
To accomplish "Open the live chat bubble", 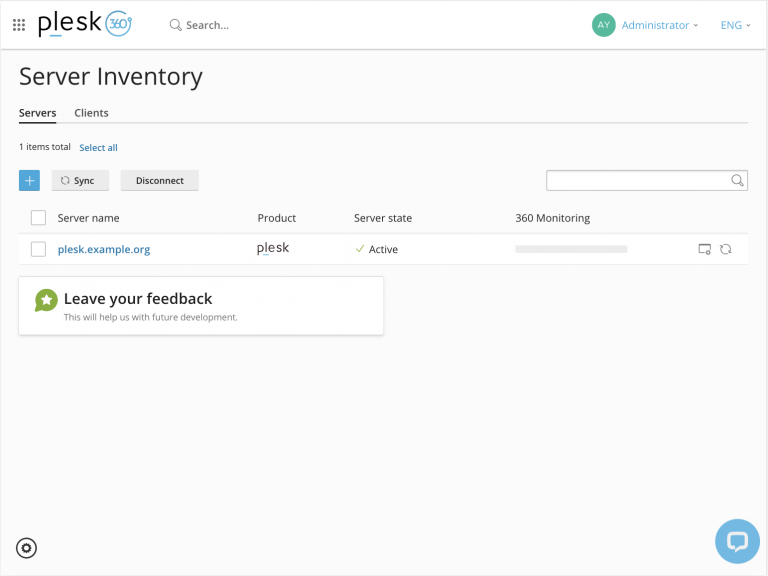I will coord(737,541).
